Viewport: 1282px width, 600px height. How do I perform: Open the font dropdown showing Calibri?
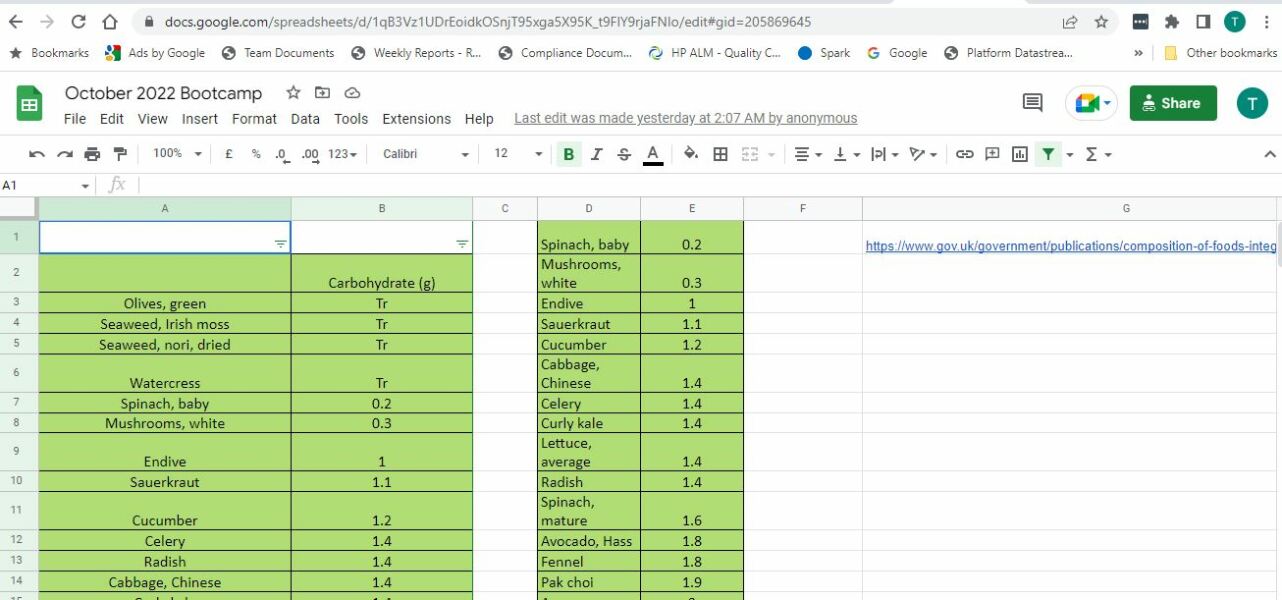point(424,154)
